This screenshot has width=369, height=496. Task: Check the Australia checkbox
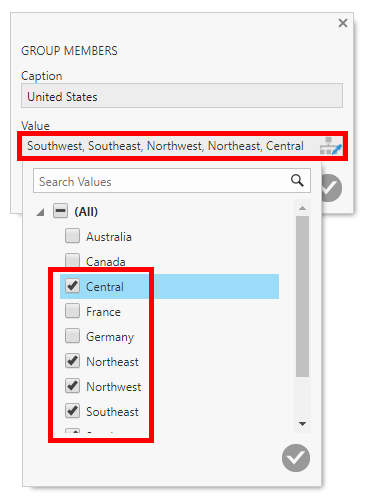[72, 236]
